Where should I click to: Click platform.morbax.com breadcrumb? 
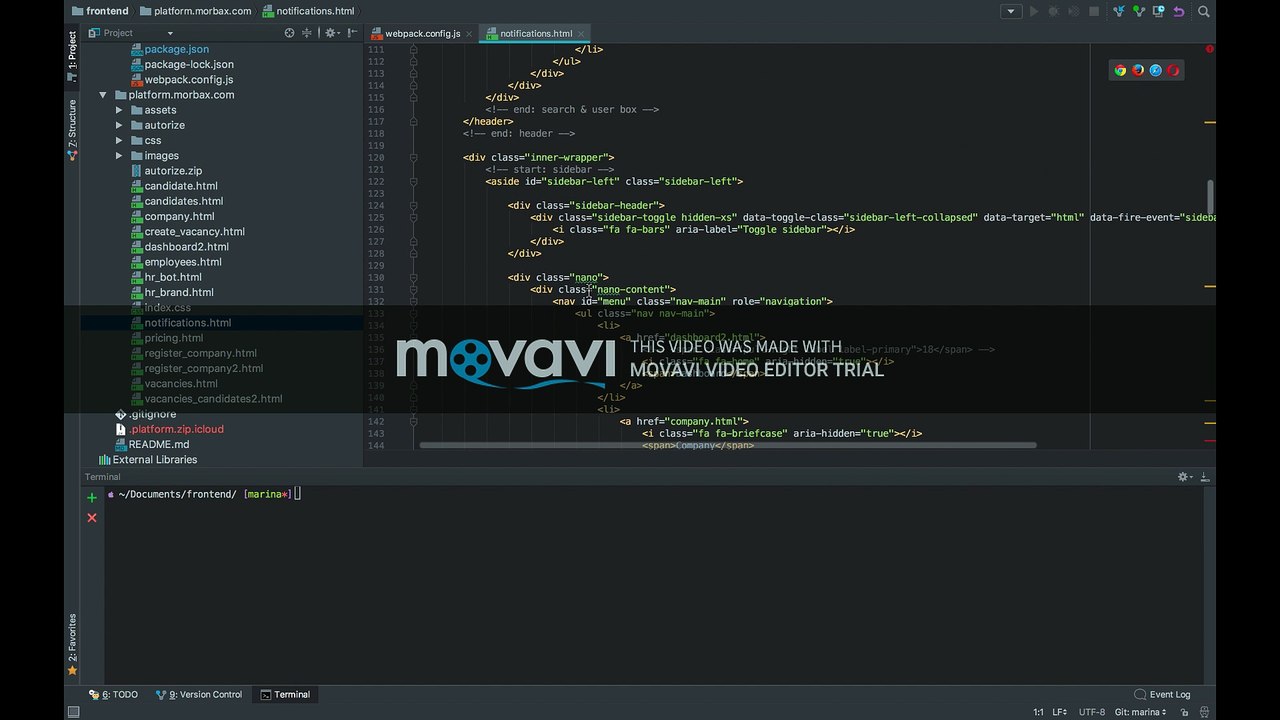coord(195,11)
